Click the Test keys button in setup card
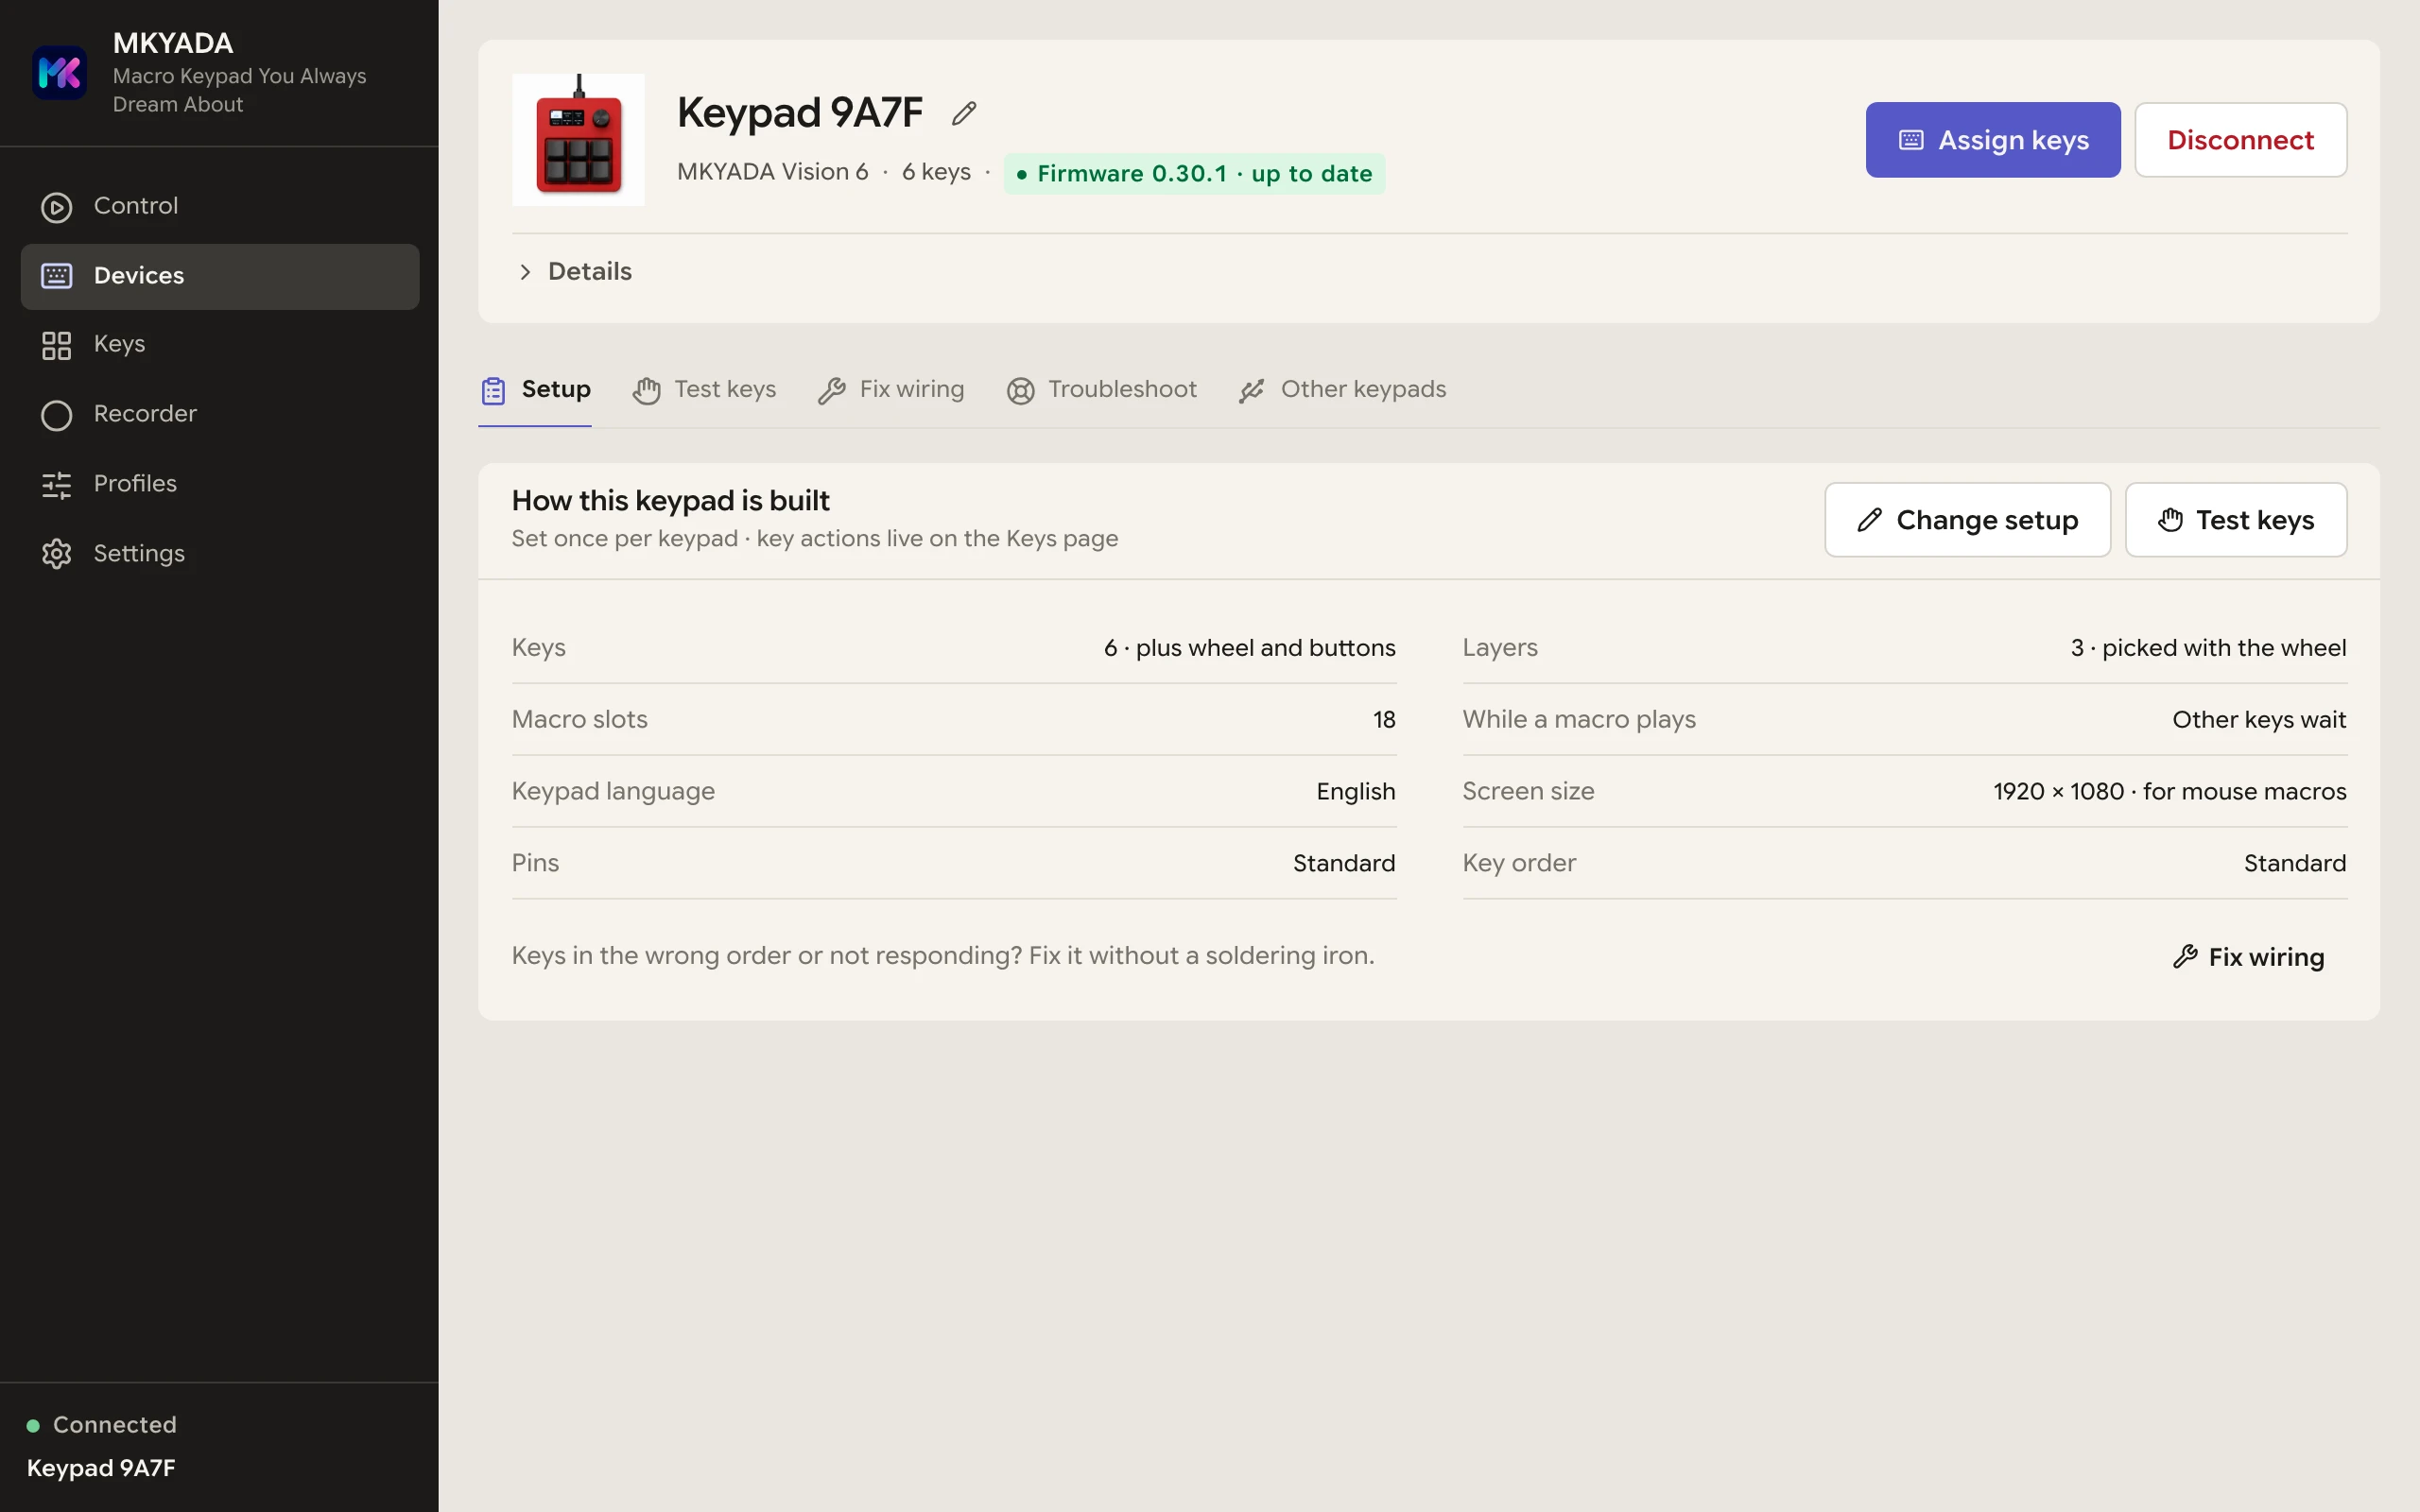 click(x=2235, y=520)
